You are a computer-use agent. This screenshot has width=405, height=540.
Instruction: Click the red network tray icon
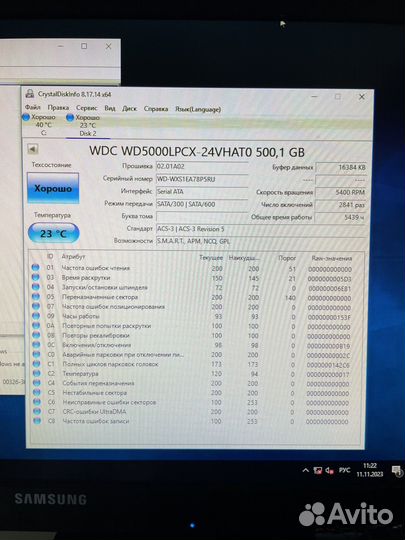318,470
